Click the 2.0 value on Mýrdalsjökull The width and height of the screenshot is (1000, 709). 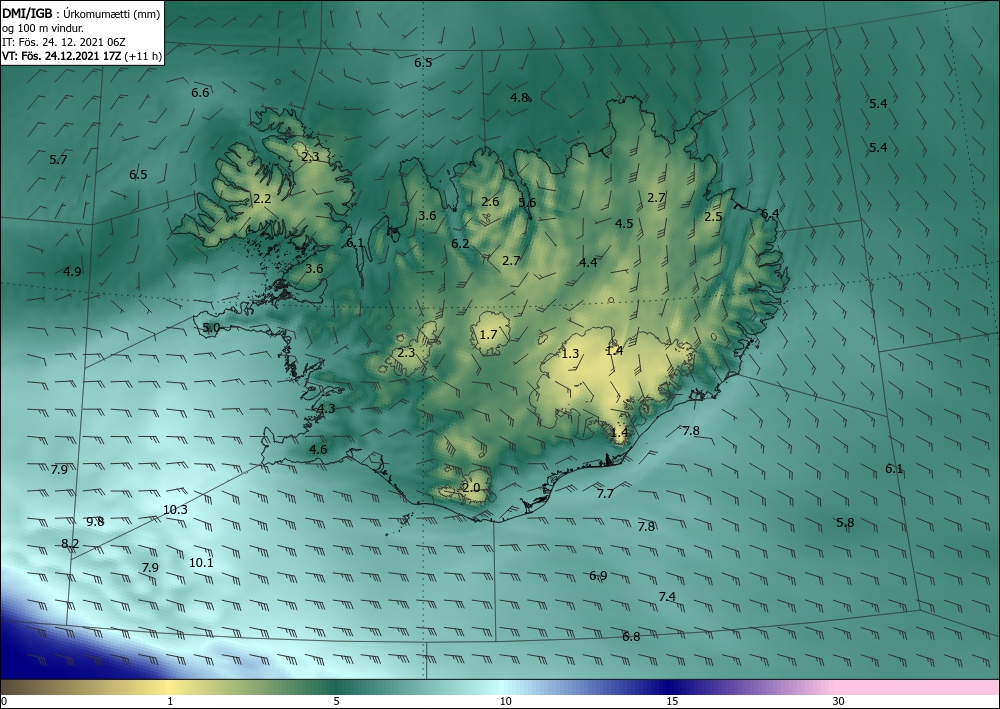tap(471, 488)
